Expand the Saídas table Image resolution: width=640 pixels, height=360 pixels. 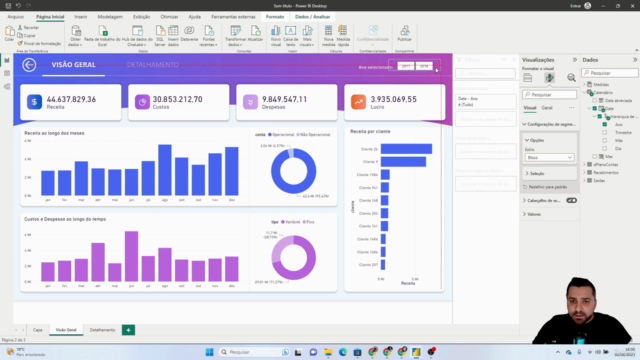[584, 180]
